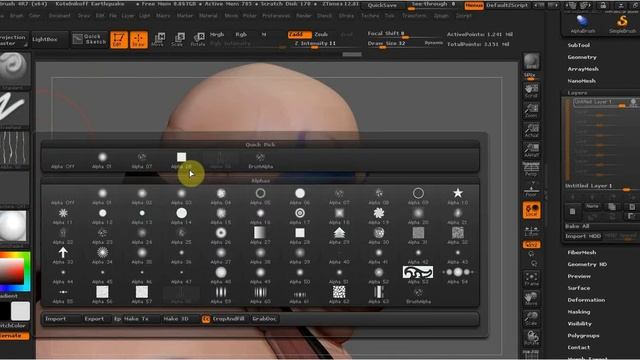Select Alpha 54 dotted row alpha
640x360 pixels.
coord(458,275)
